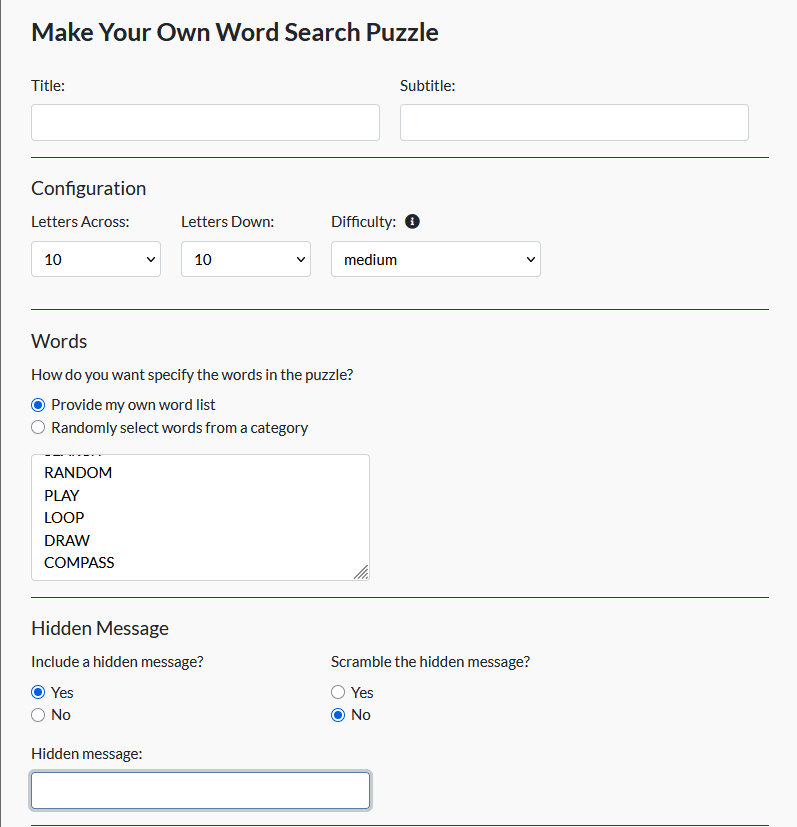
Task: Open the Letters Across dropdown
Action: point(96,259)
